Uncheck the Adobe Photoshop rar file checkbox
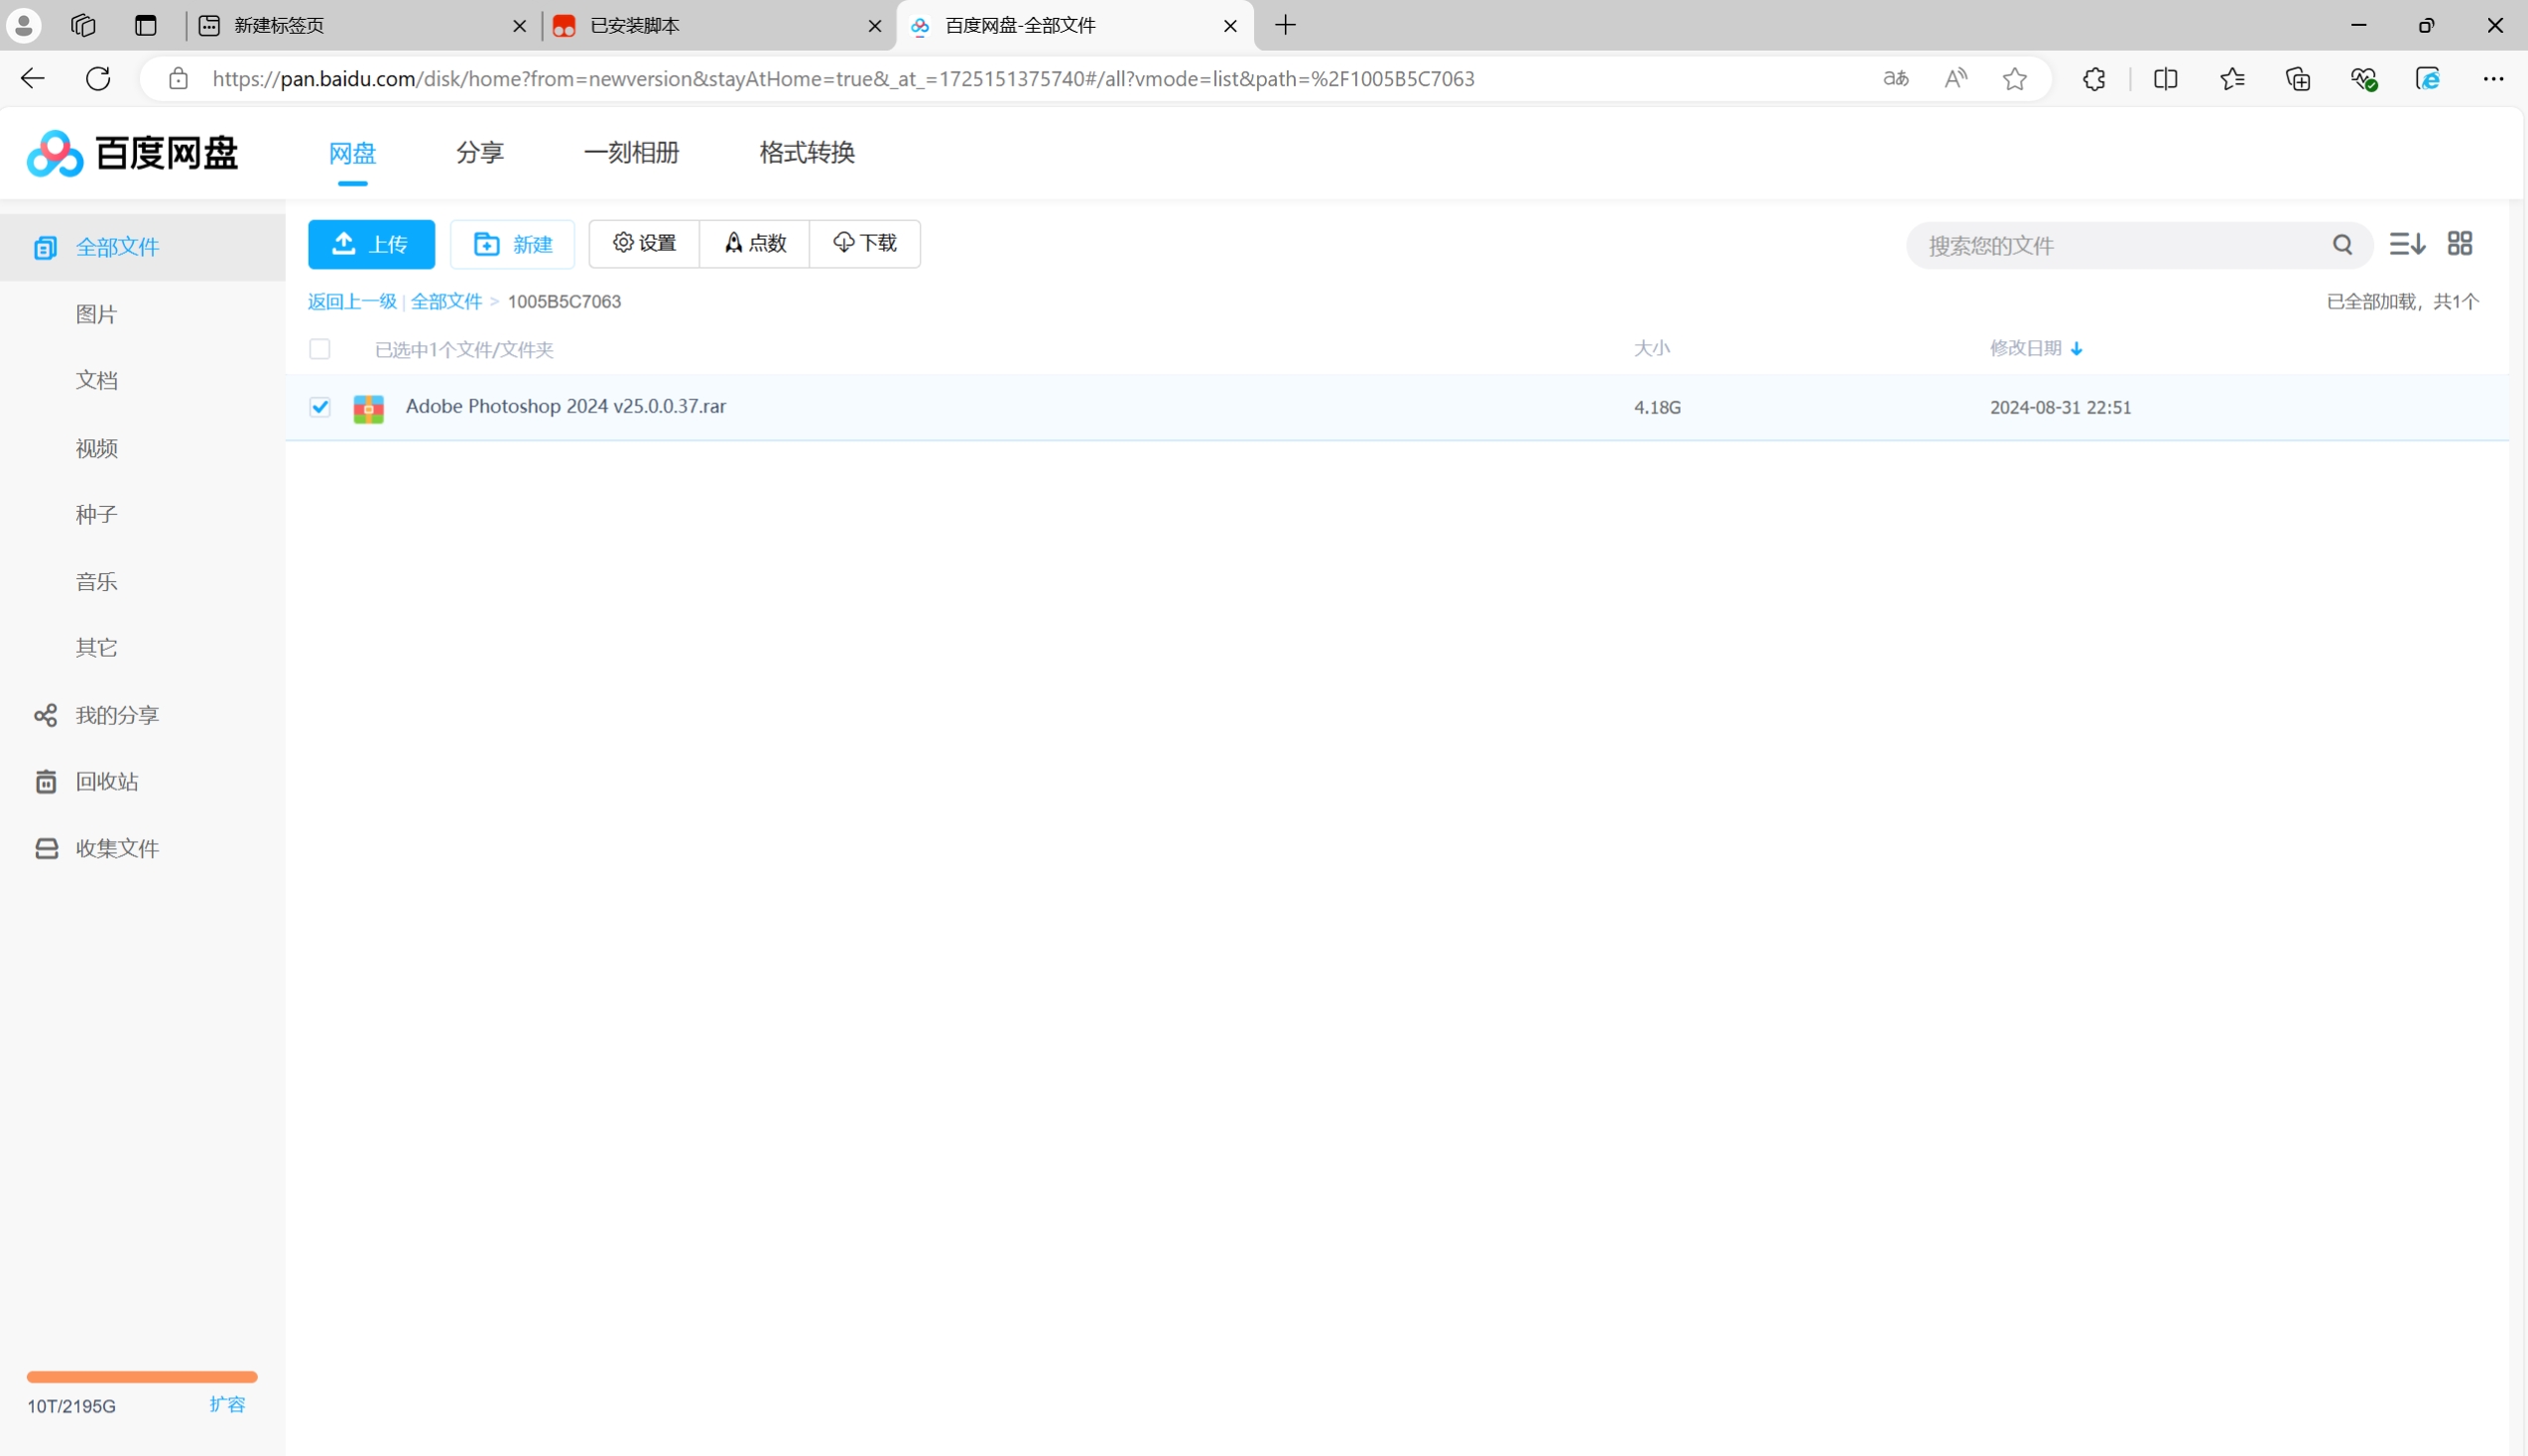 [x=320, y=407]
